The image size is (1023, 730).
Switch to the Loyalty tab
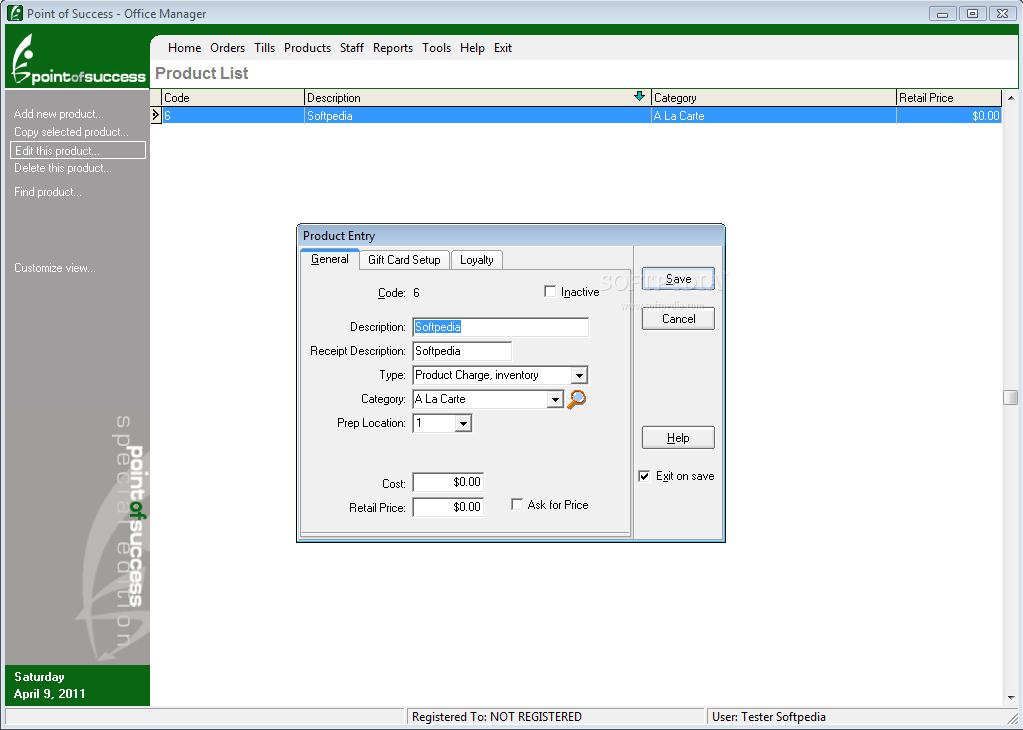point(477,260)
